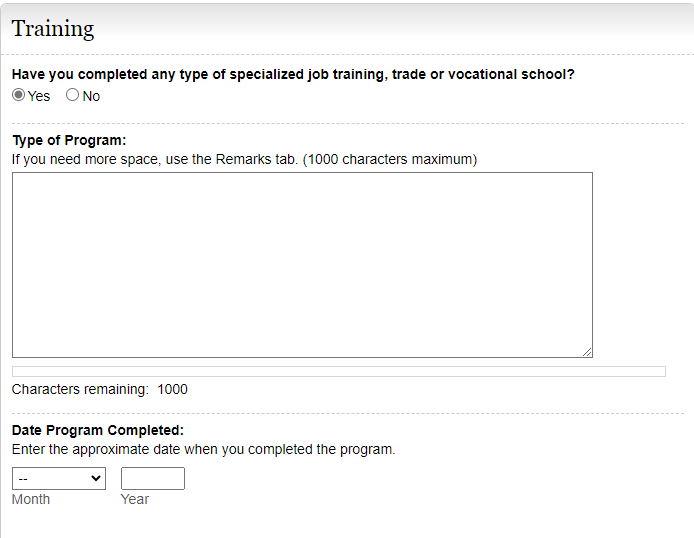Click the "Date Program Completed:" label

pyautogui.click(x=98, y=431)
